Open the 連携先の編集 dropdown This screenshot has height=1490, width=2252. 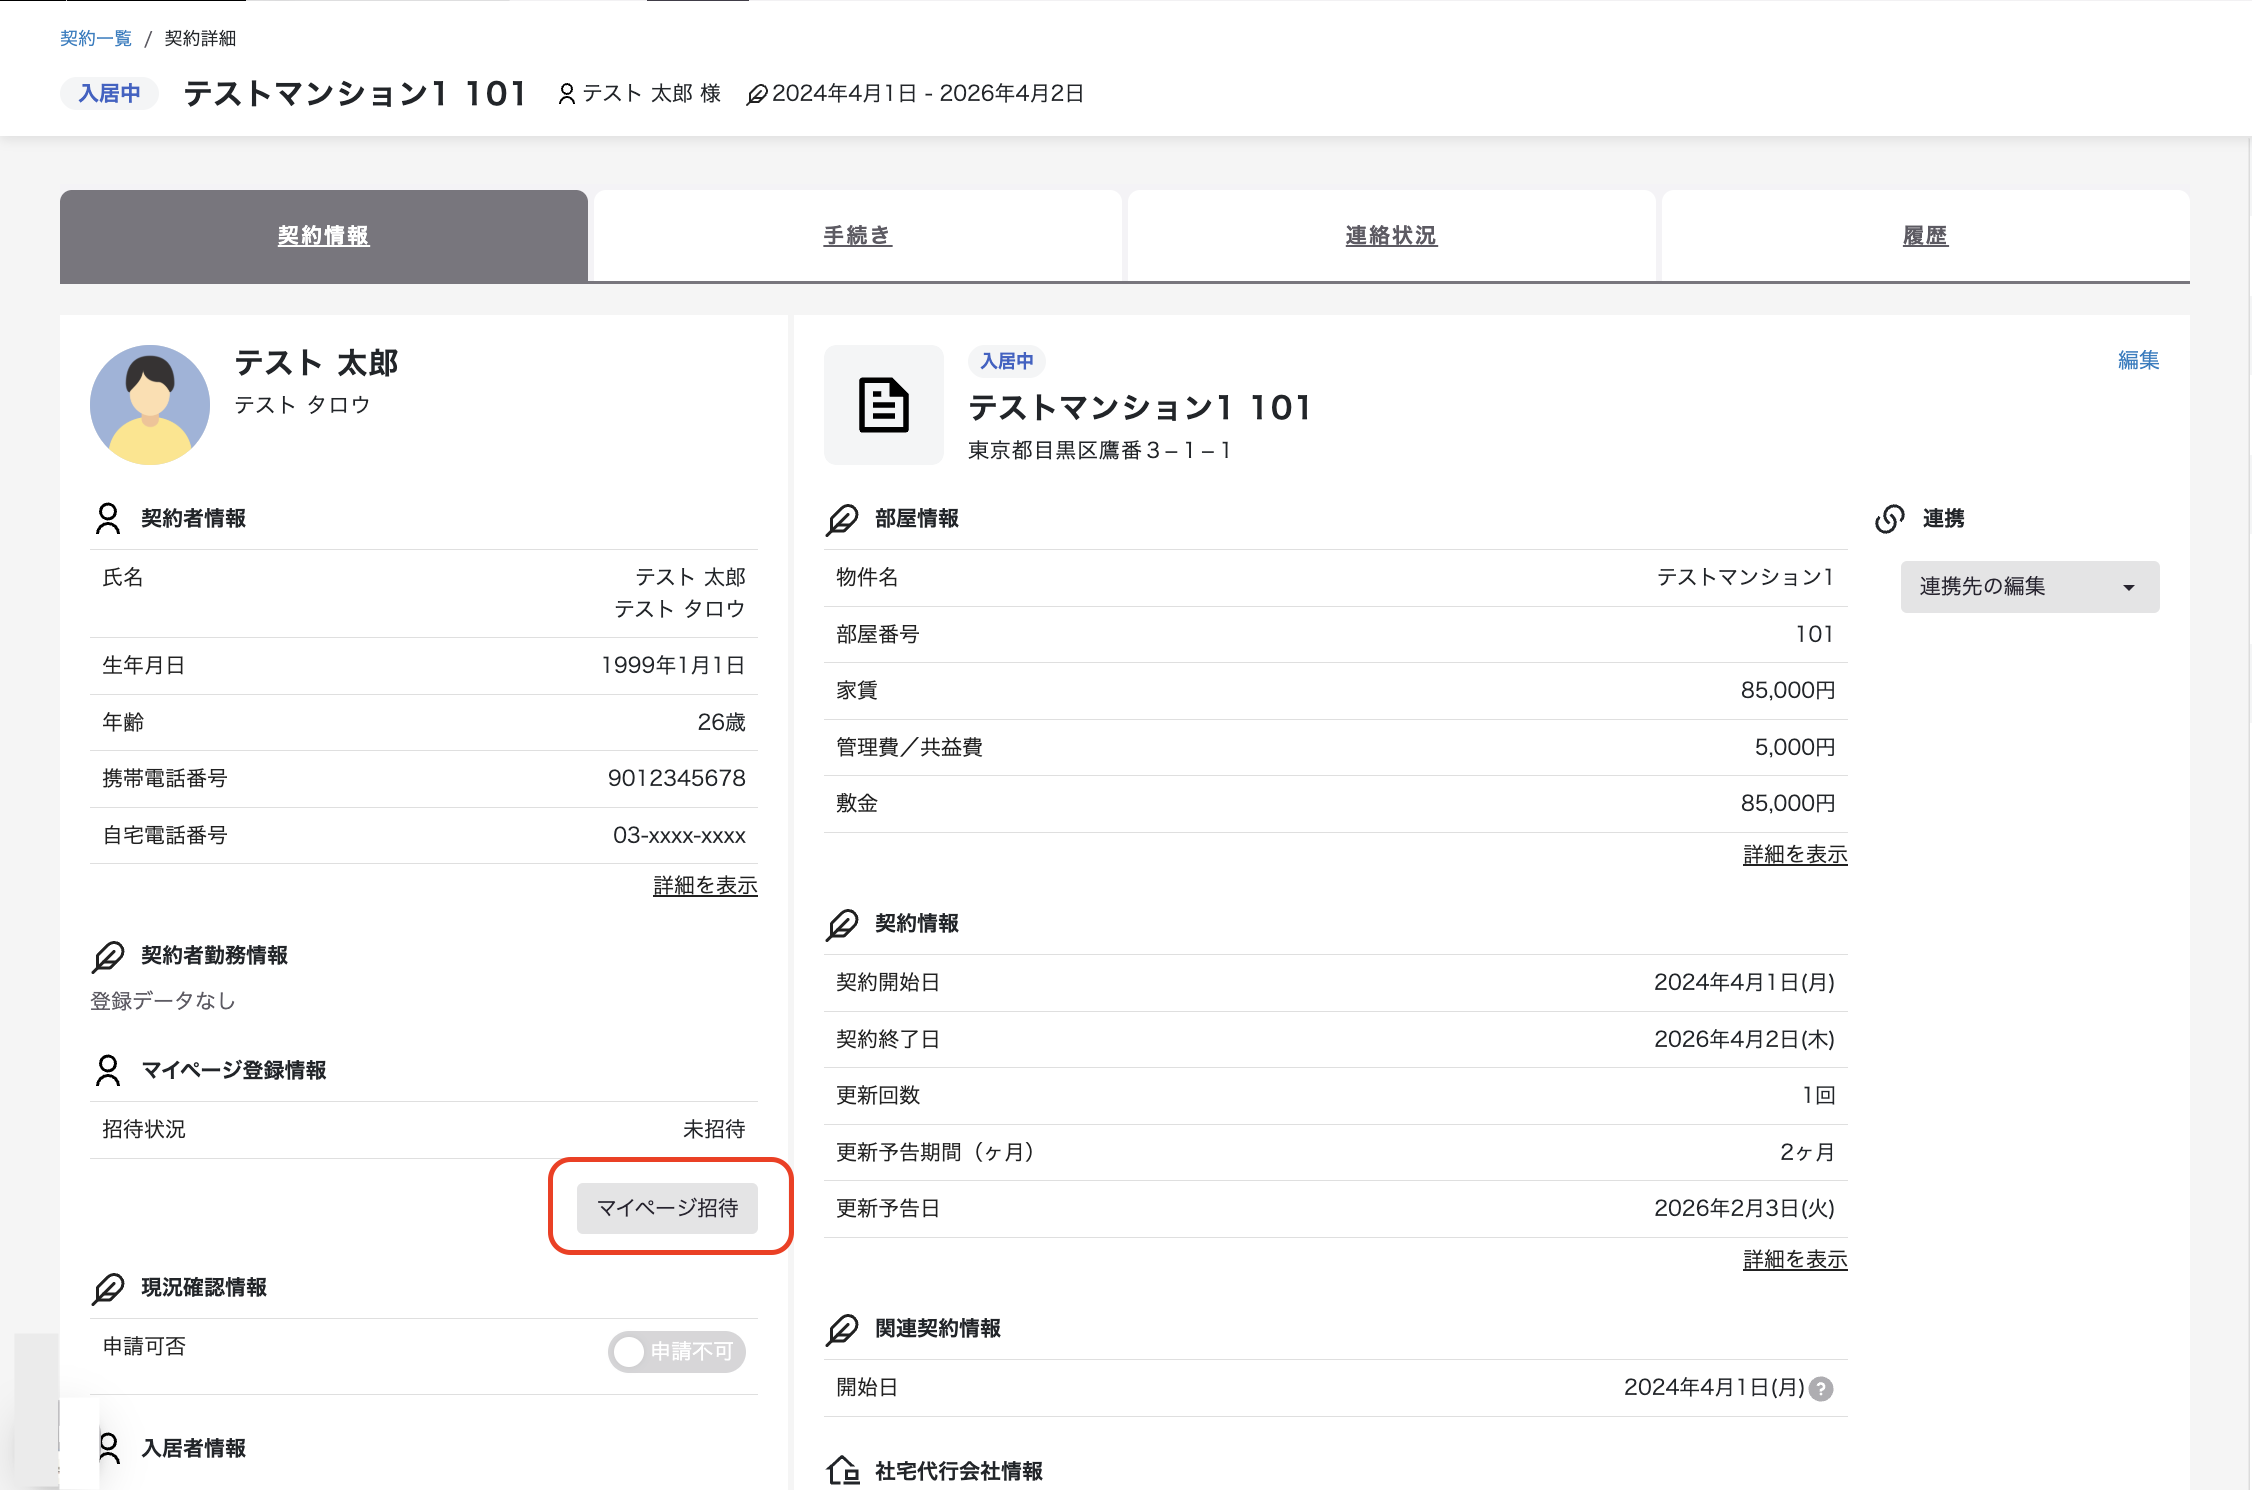[x=2030, y=587]
